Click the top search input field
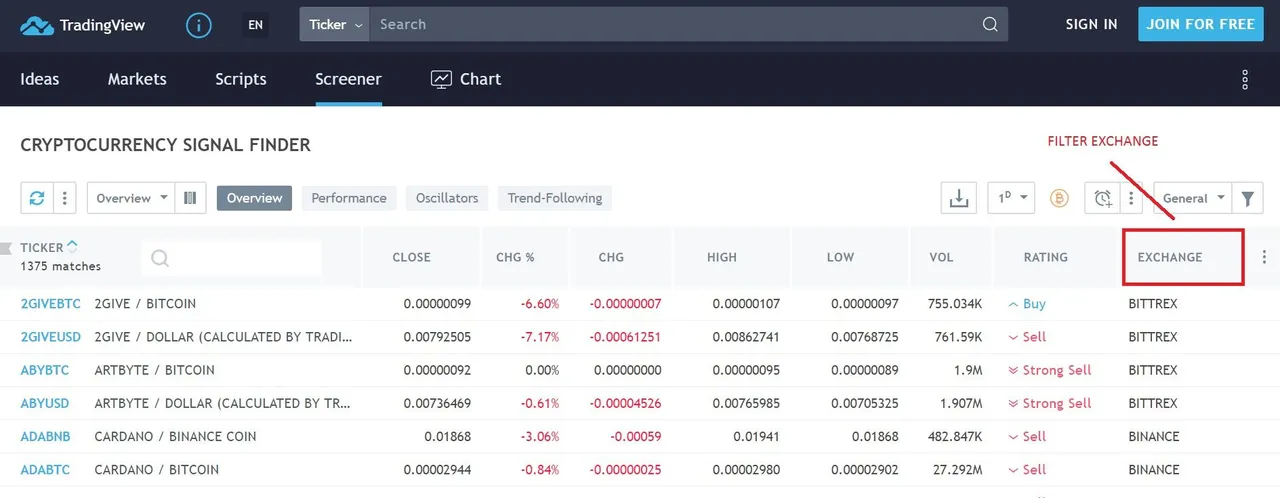 (675, 25)
